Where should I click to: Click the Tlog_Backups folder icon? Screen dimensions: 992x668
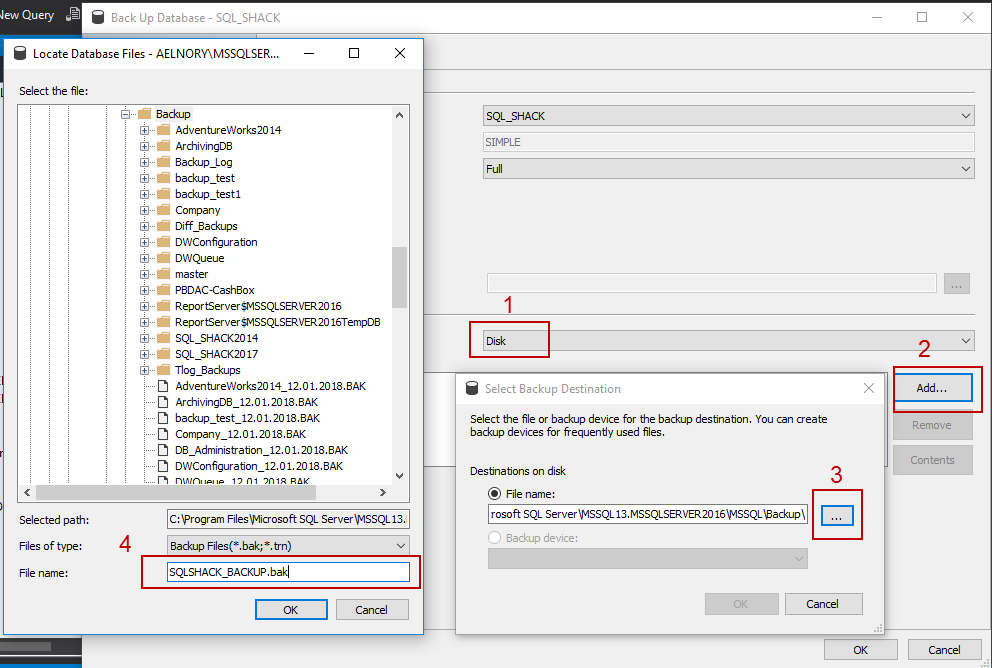coord(164,370)
